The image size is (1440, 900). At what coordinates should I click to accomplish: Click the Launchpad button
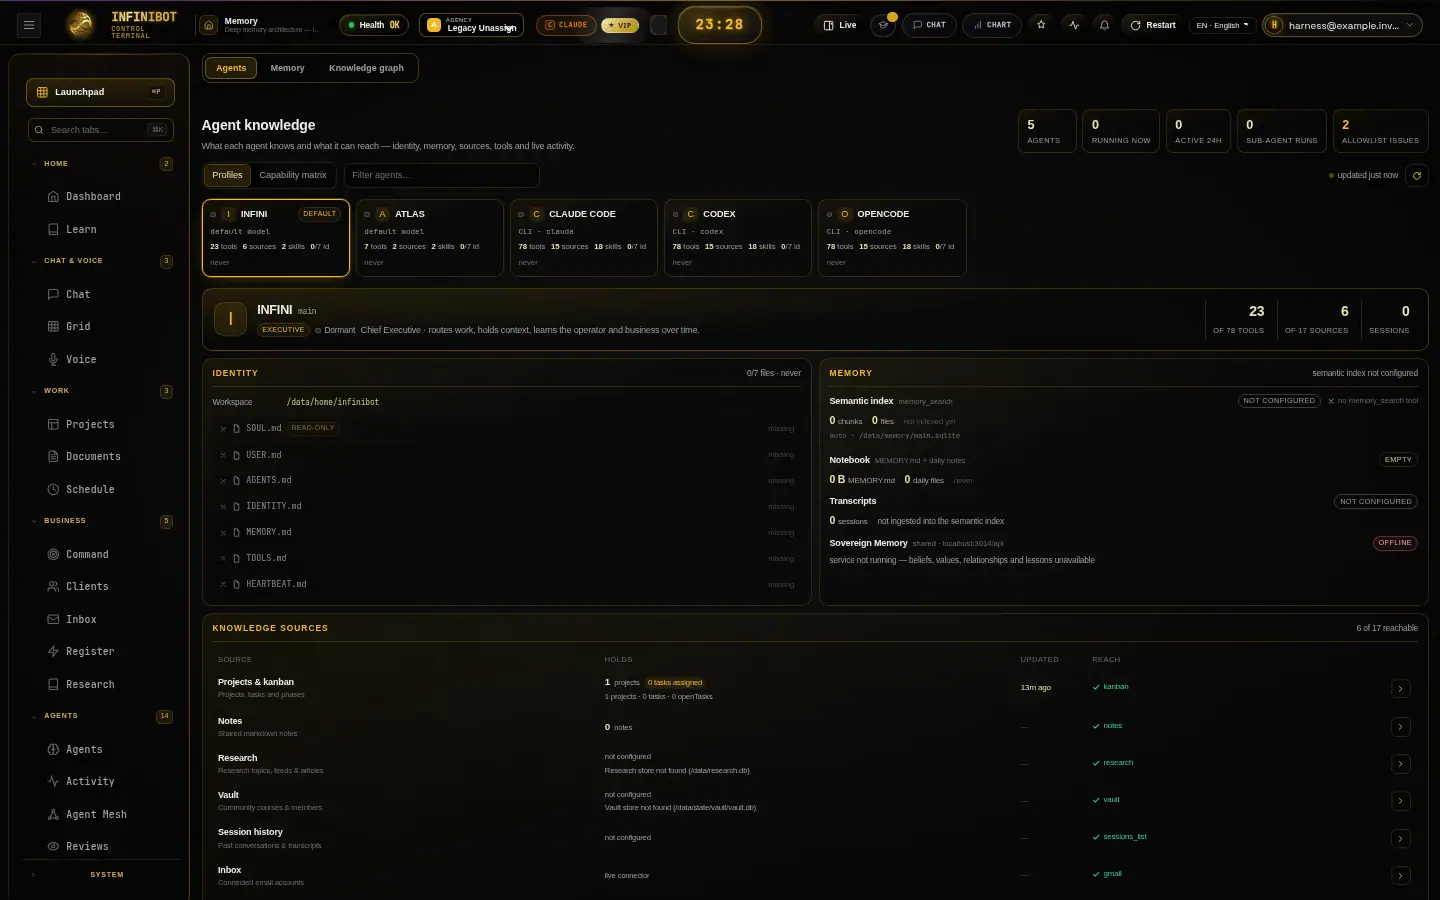(100, 92)
